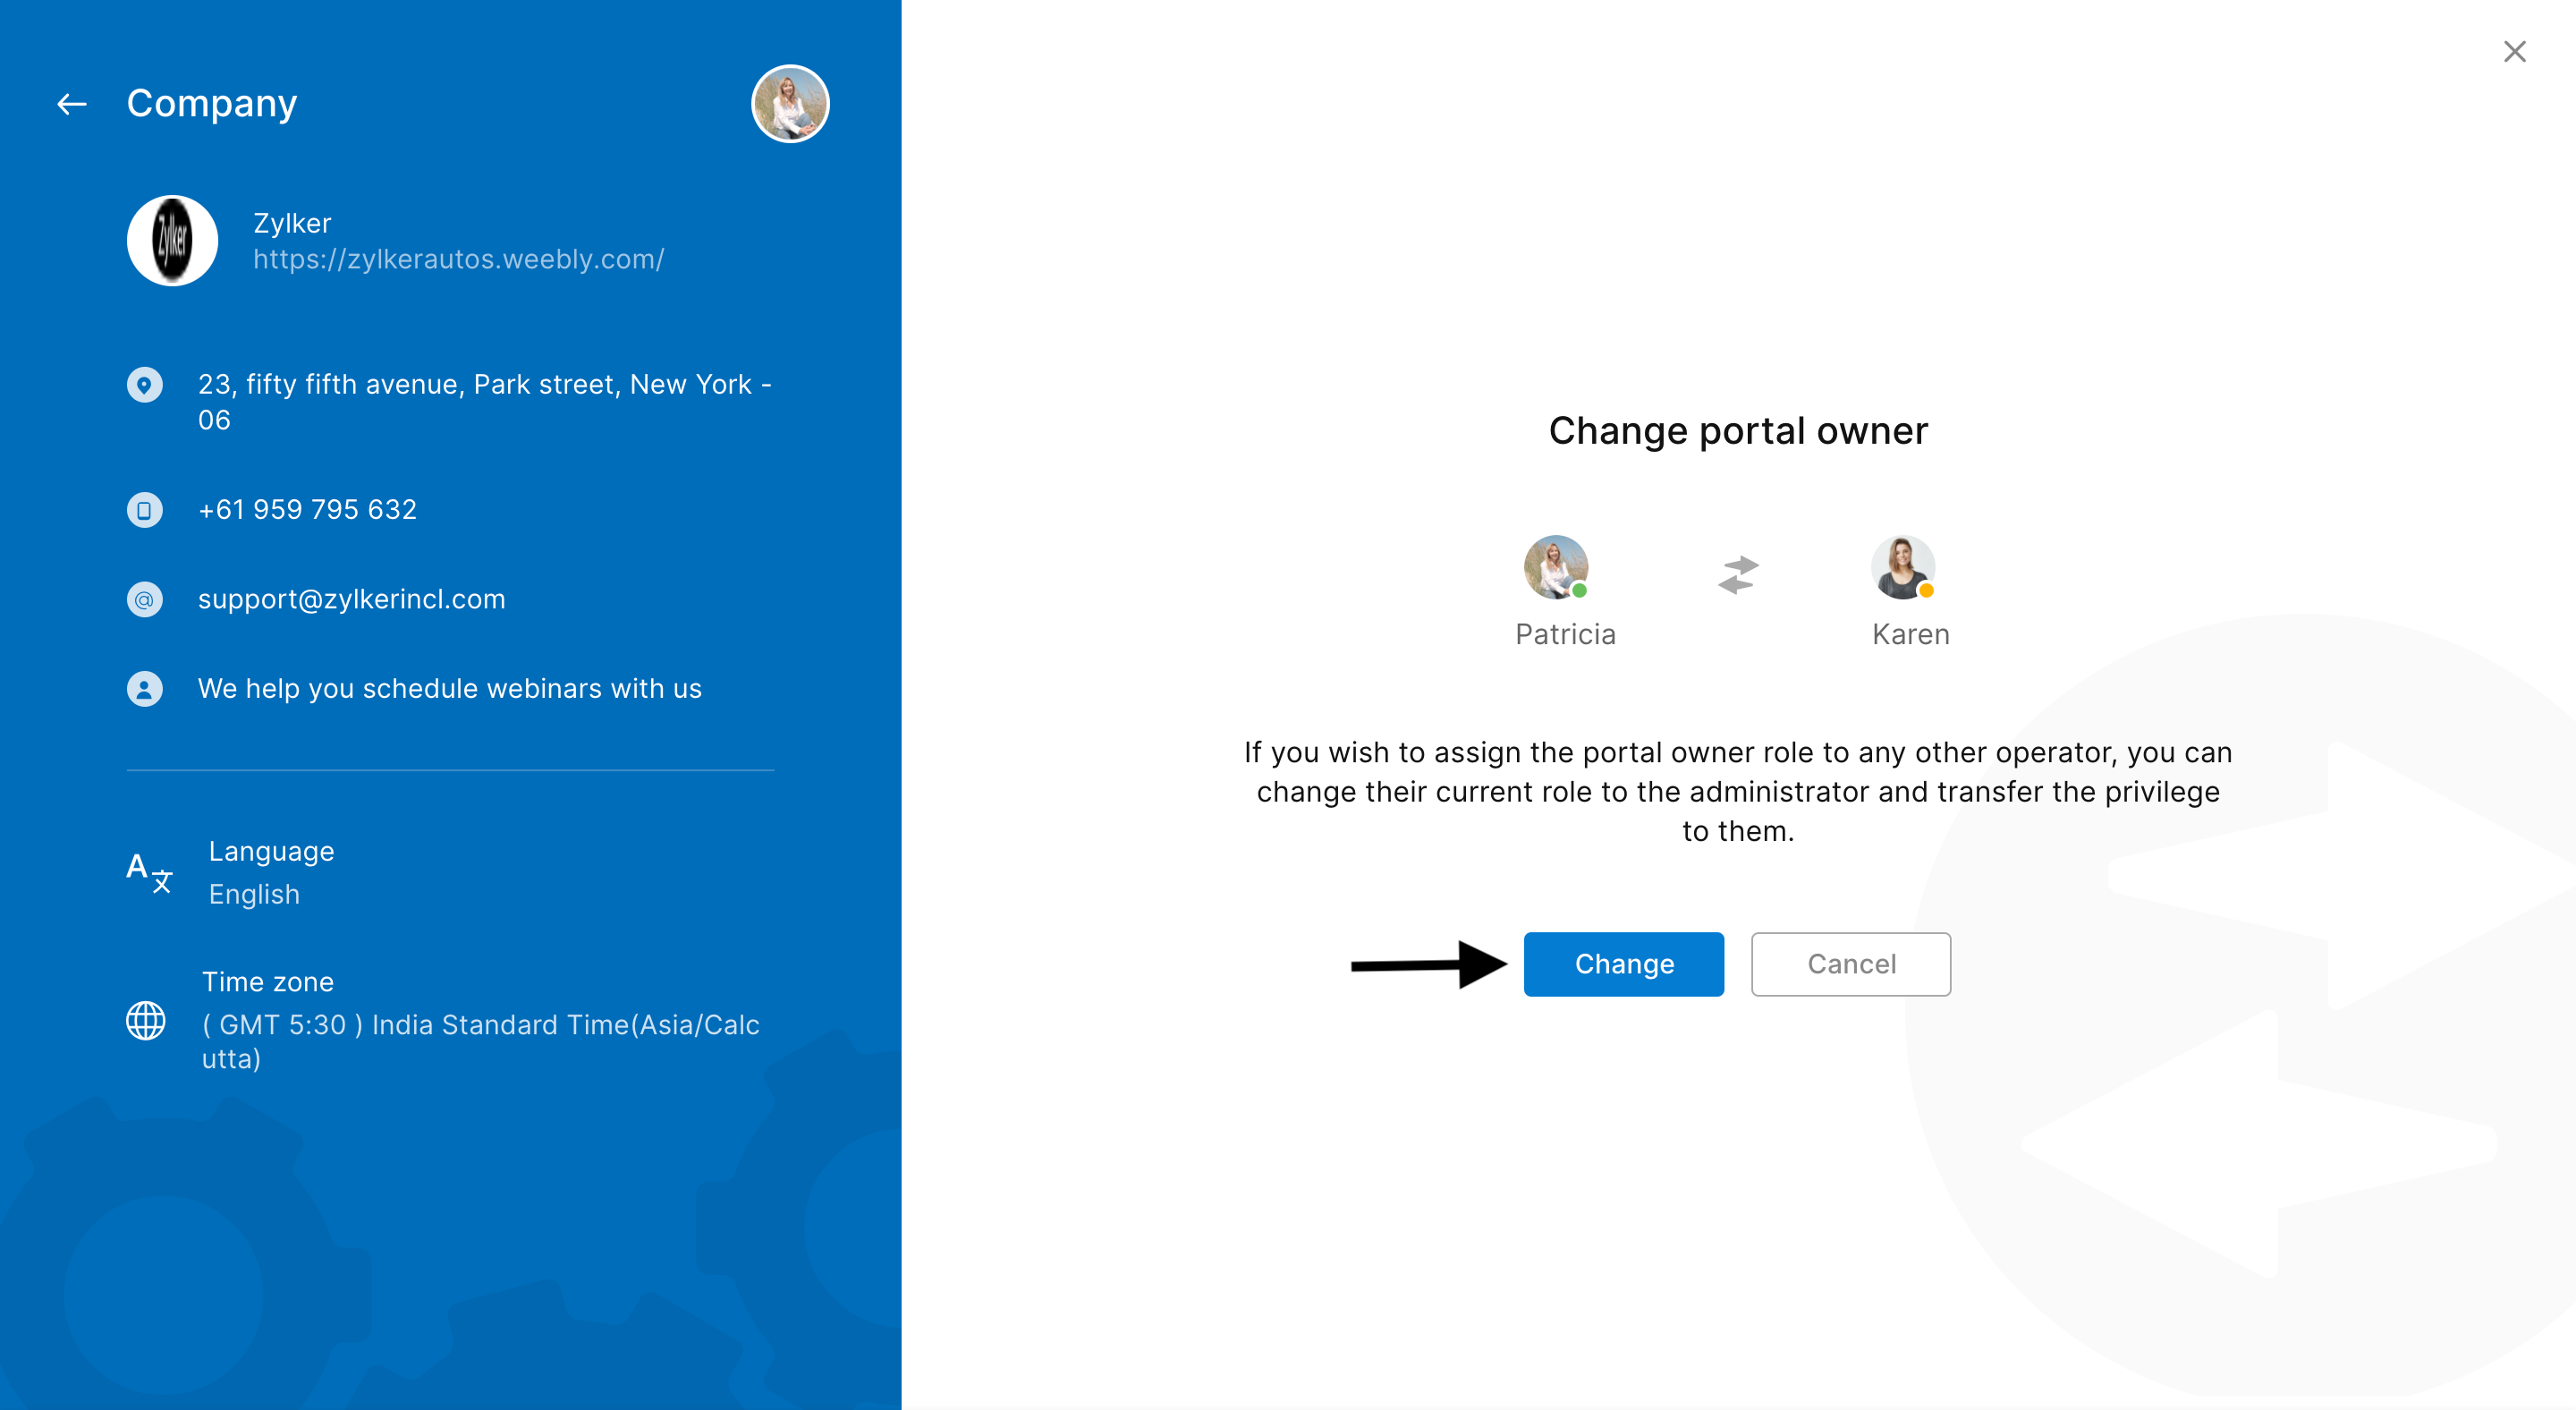Click the support@zylkerincl.com email address
The width and height of the screenshot is (2576, 1410).
pyautogui.click(x=351, y=599)
